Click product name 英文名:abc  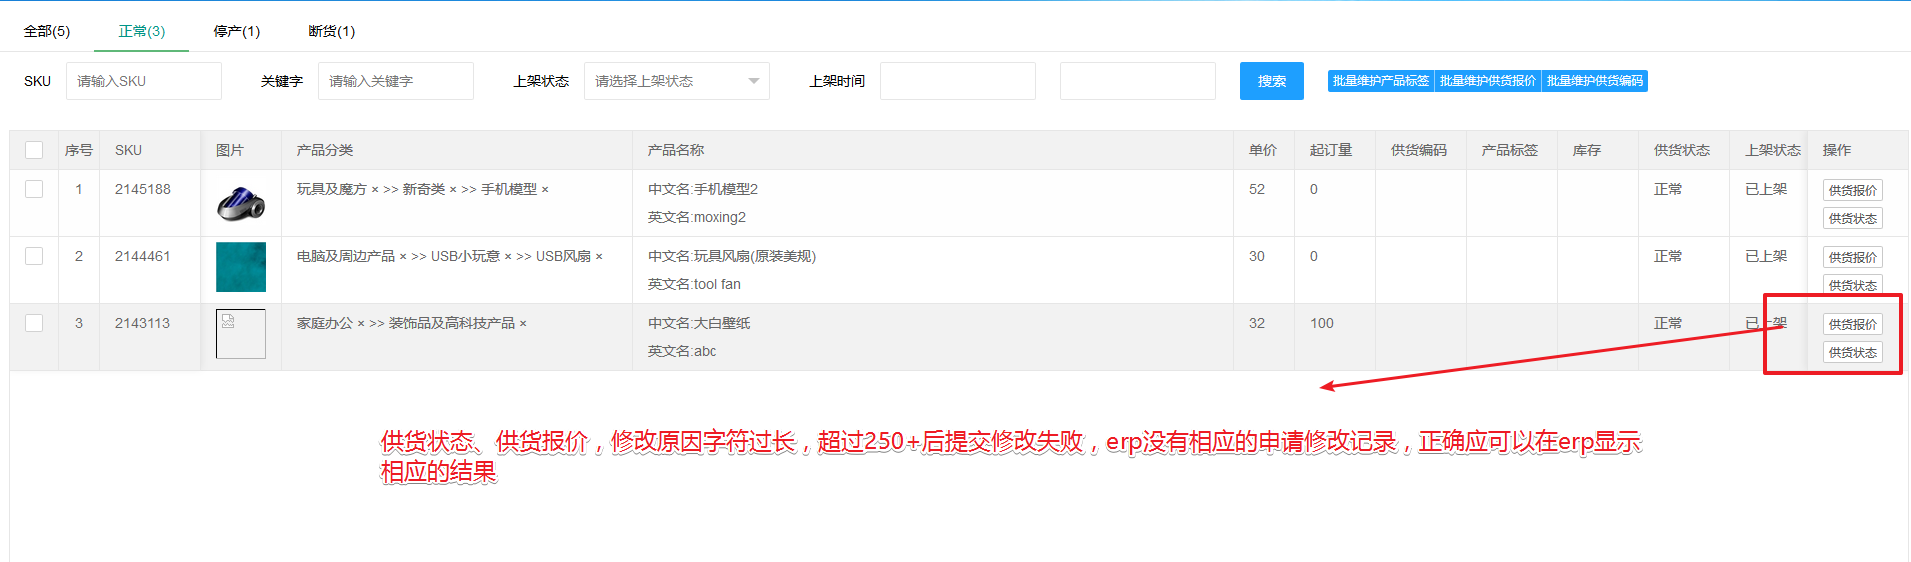click(x=682, y=351)
